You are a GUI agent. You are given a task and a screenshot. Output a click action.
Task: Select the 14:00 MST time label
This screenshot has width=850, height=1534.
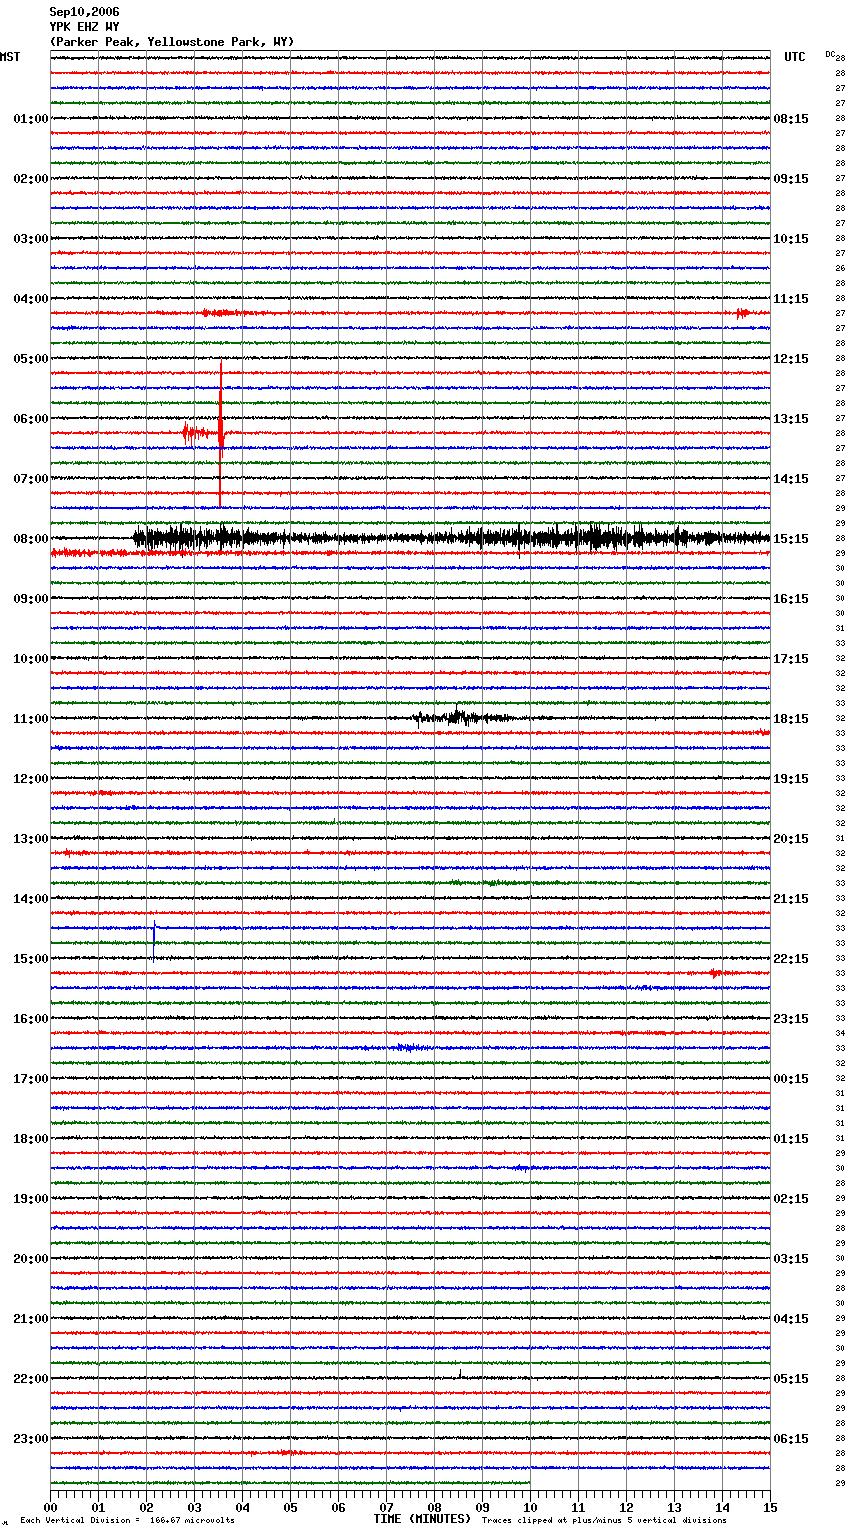30,899
